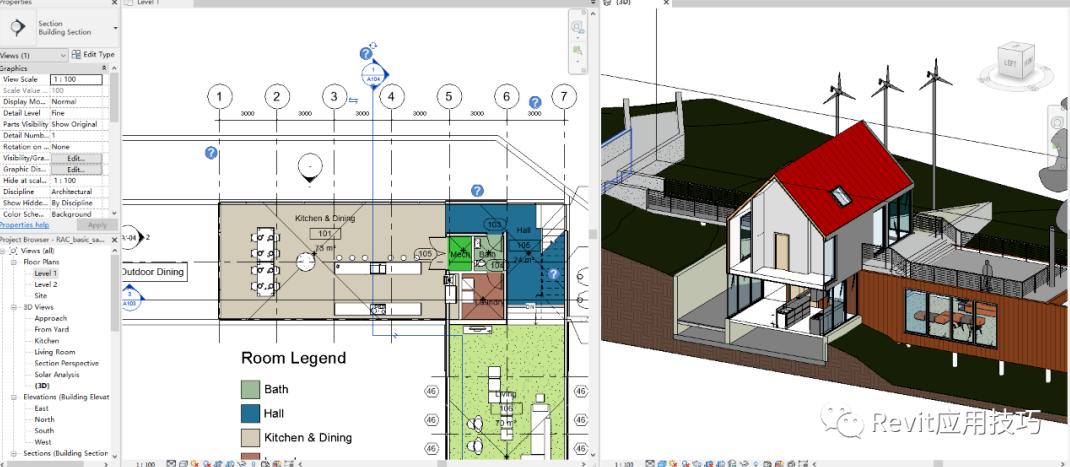1070x467 pixels.
Task: Select the Kitchen & Dining 101 room tag
Action: (x=325, y=234)
